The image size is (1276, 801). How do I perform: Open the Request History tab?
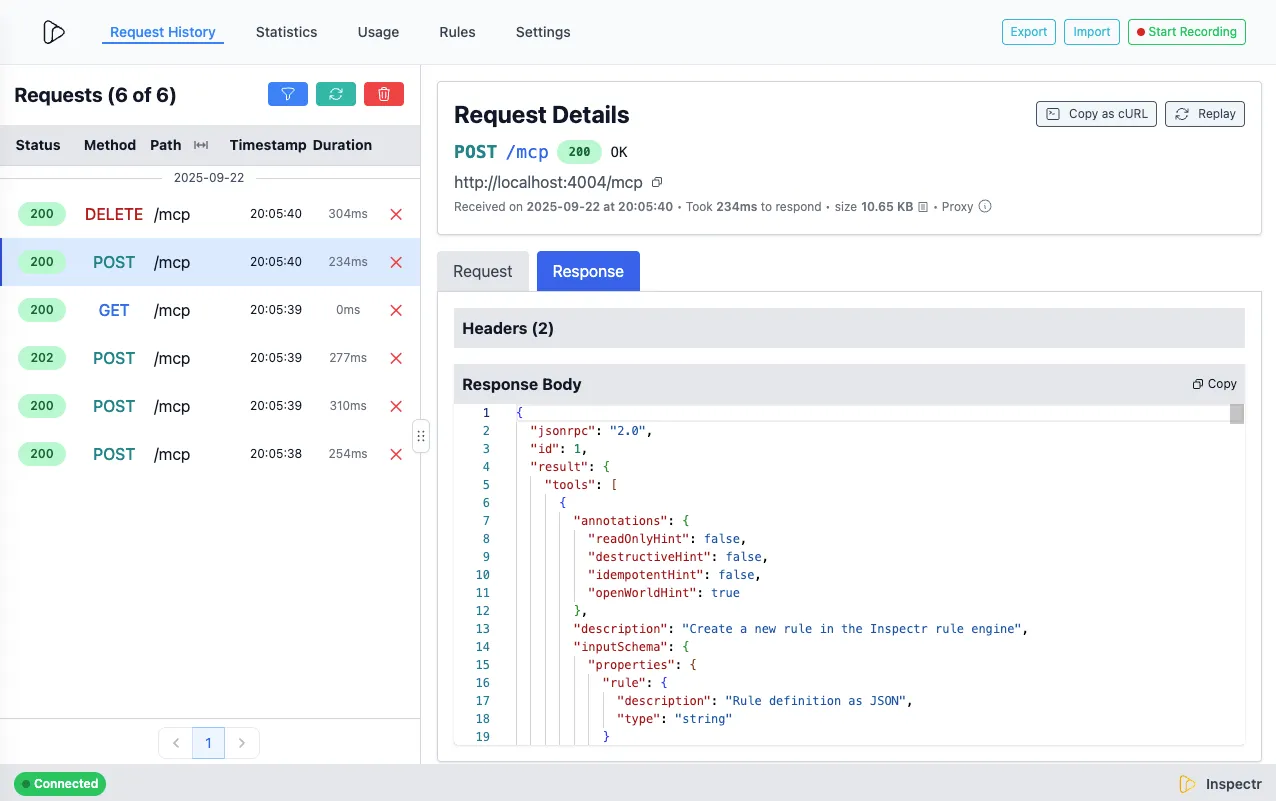coord(163,32)
